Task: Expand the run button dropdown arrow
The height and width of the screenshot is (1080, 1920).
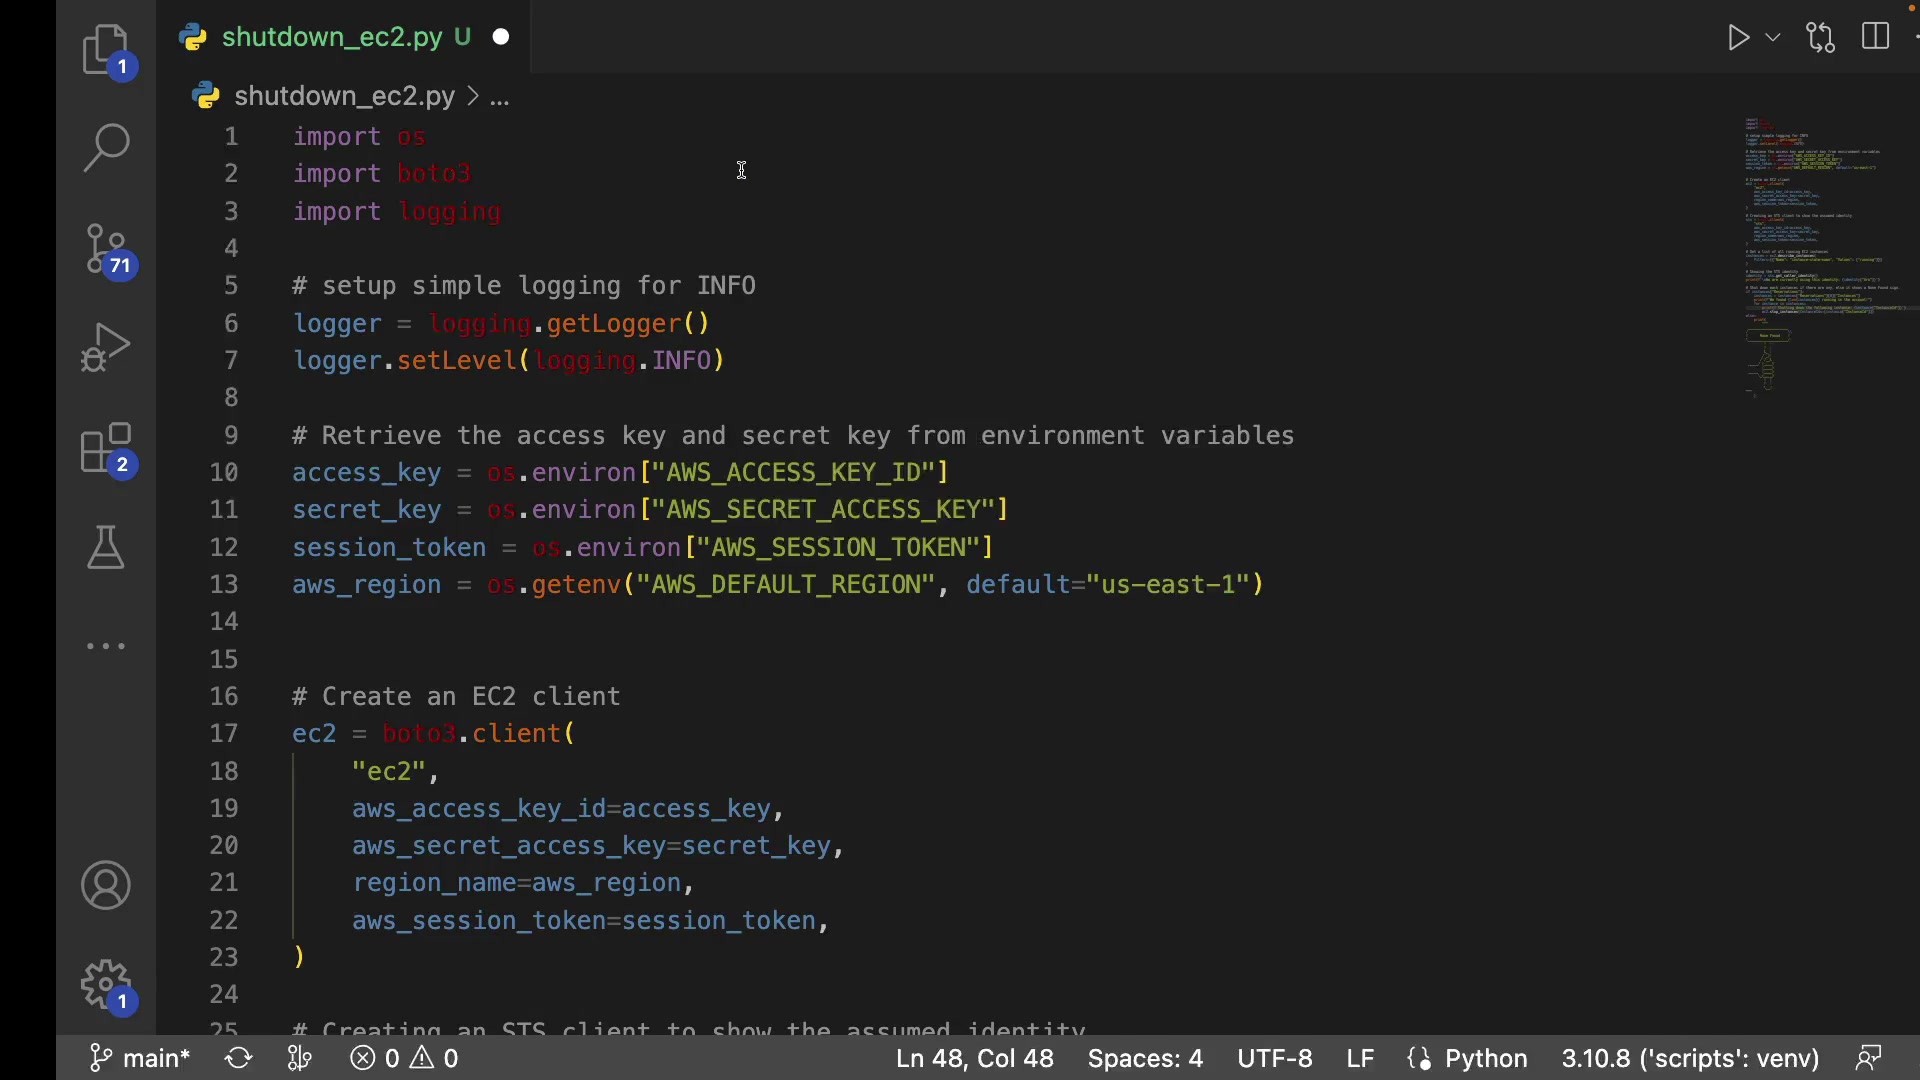Action: [1773, 38]
